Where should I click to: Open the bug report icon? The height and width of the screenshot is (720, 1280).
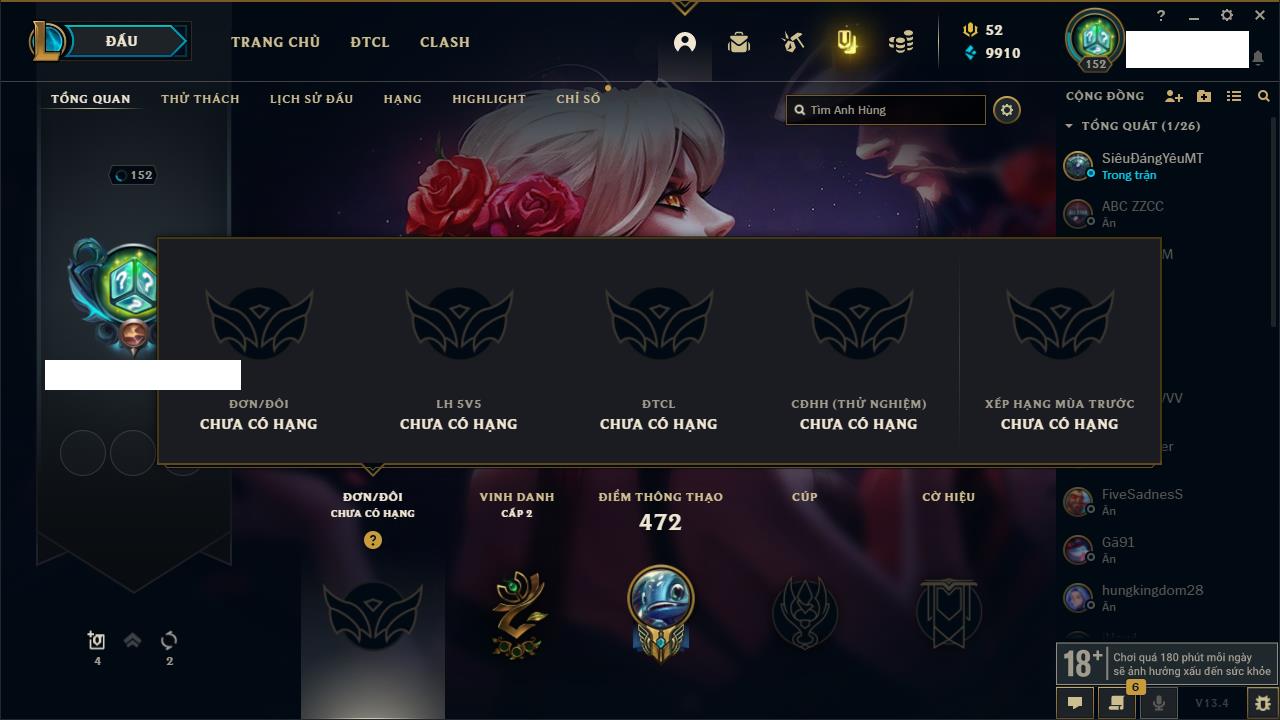coord(1263,703)
